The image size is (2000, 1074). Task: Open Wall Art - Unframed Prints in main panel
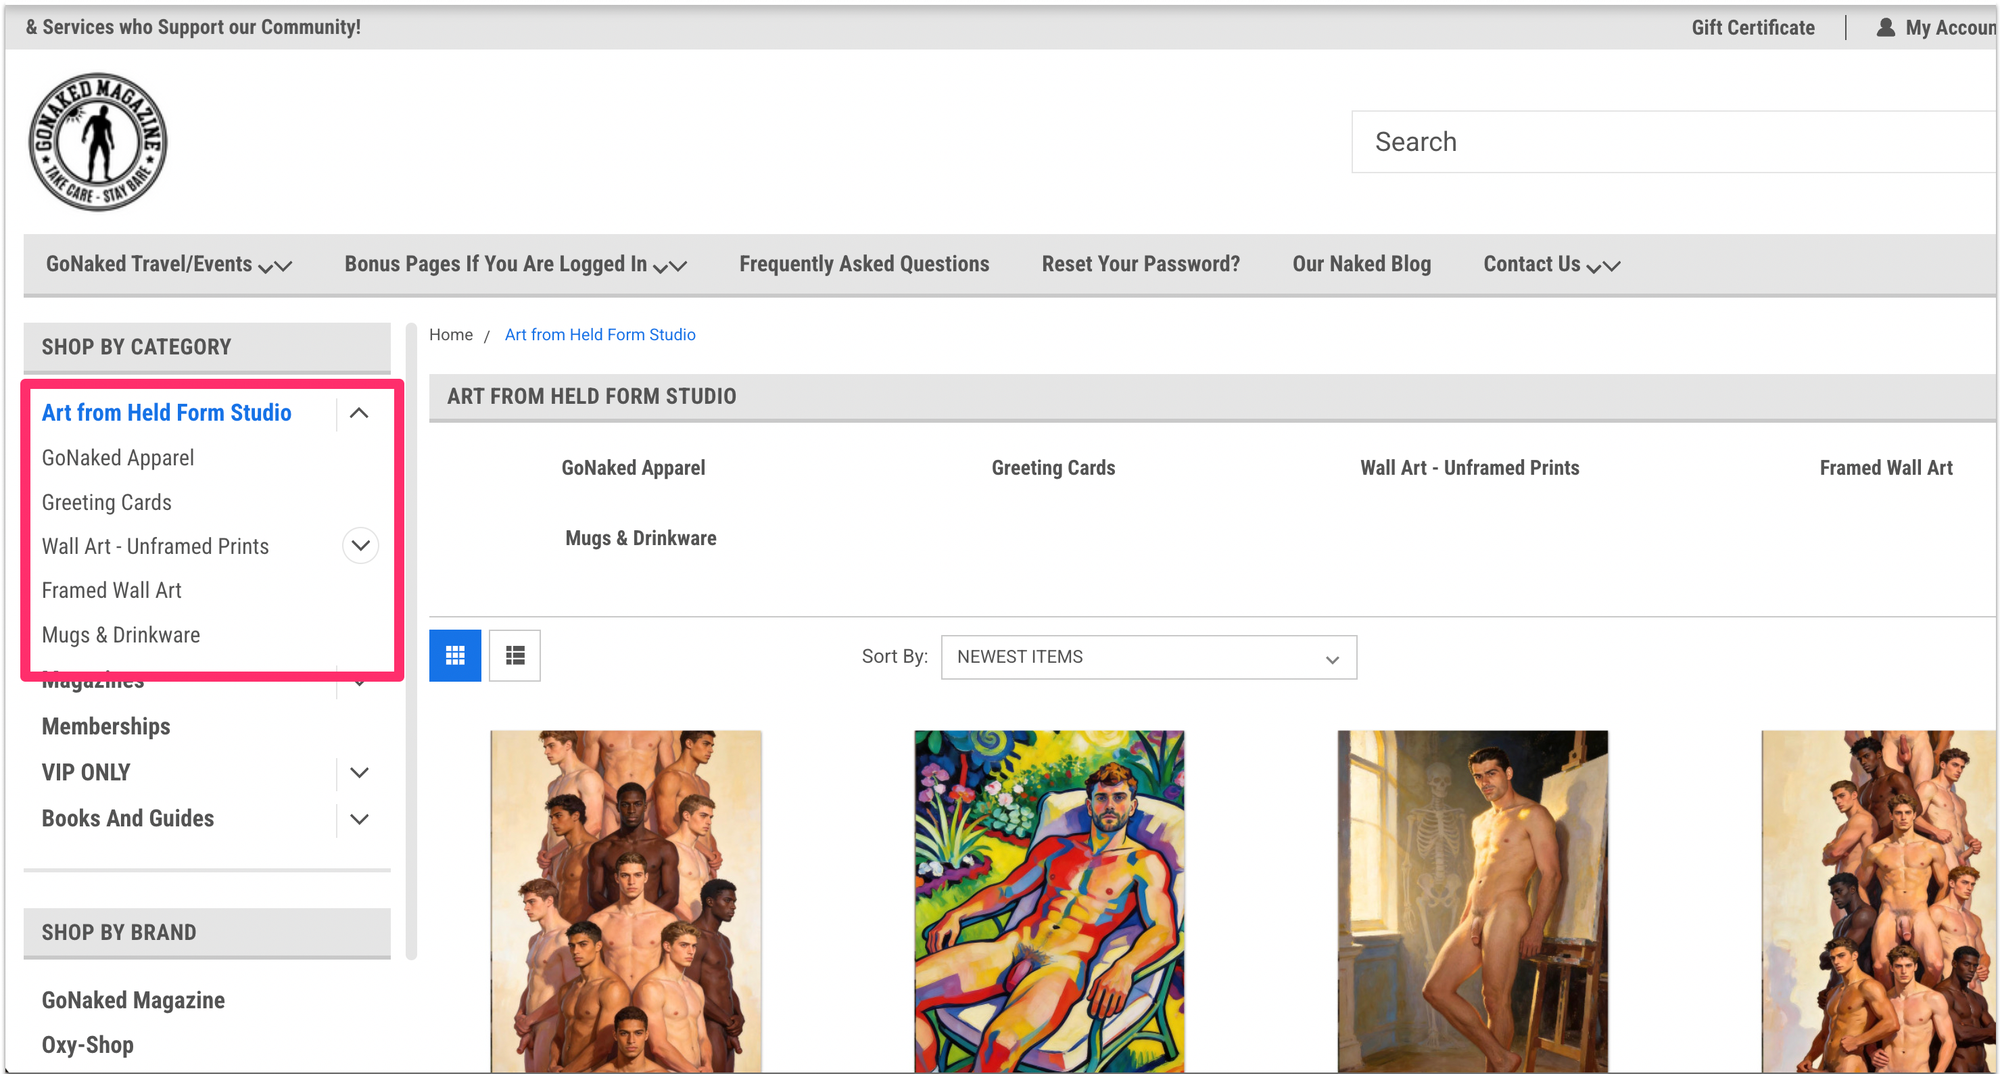(1470, 468)
